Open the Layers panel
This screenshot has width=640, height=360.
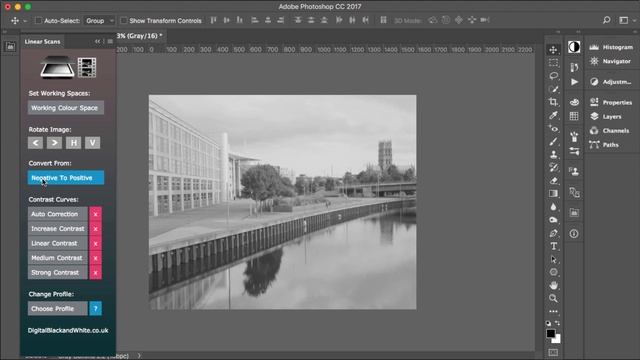606,117
